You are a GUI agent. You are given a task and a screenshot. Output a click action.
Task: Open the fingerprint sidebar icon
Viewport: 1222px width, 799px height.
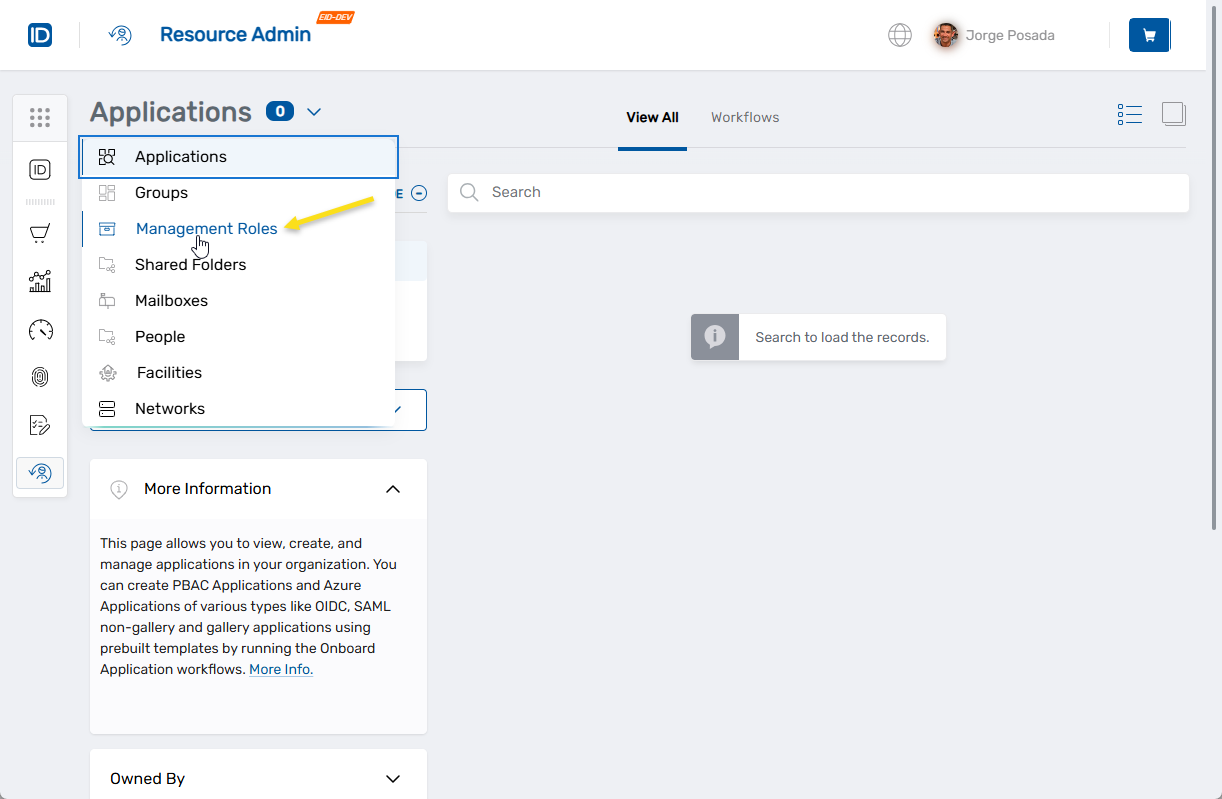coord(40,377)
